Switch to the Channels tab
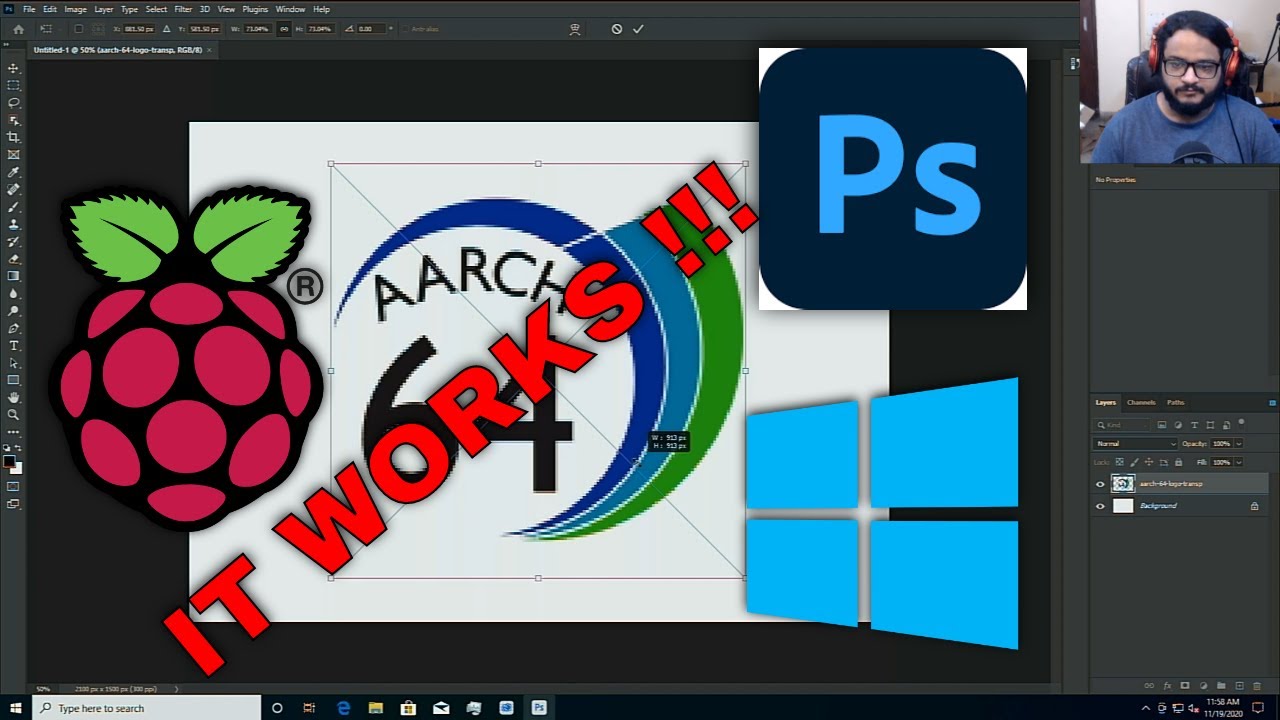Viewport: 1280px width, 720px height. tap(1141, 403)
